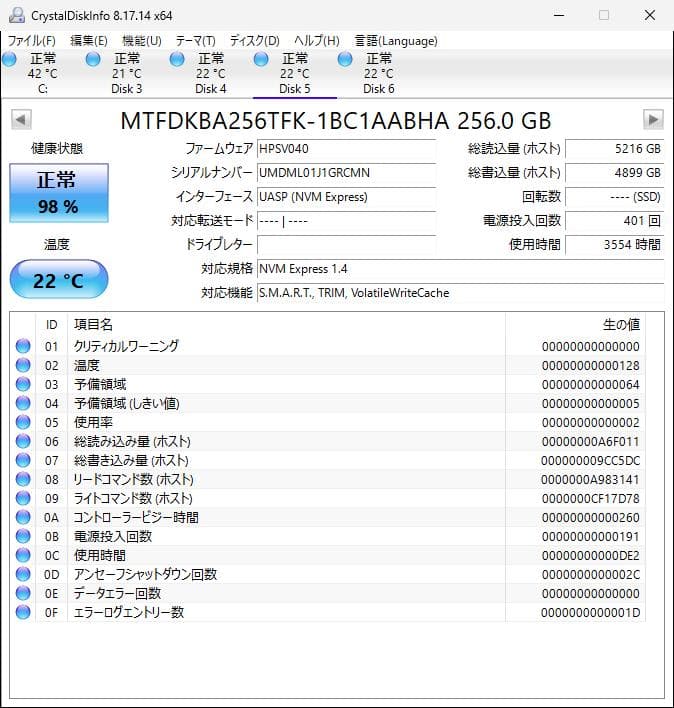Click the interface field UASP (NVM Express)
This screenshot has height=708, width=674.
tap(346, 197)
